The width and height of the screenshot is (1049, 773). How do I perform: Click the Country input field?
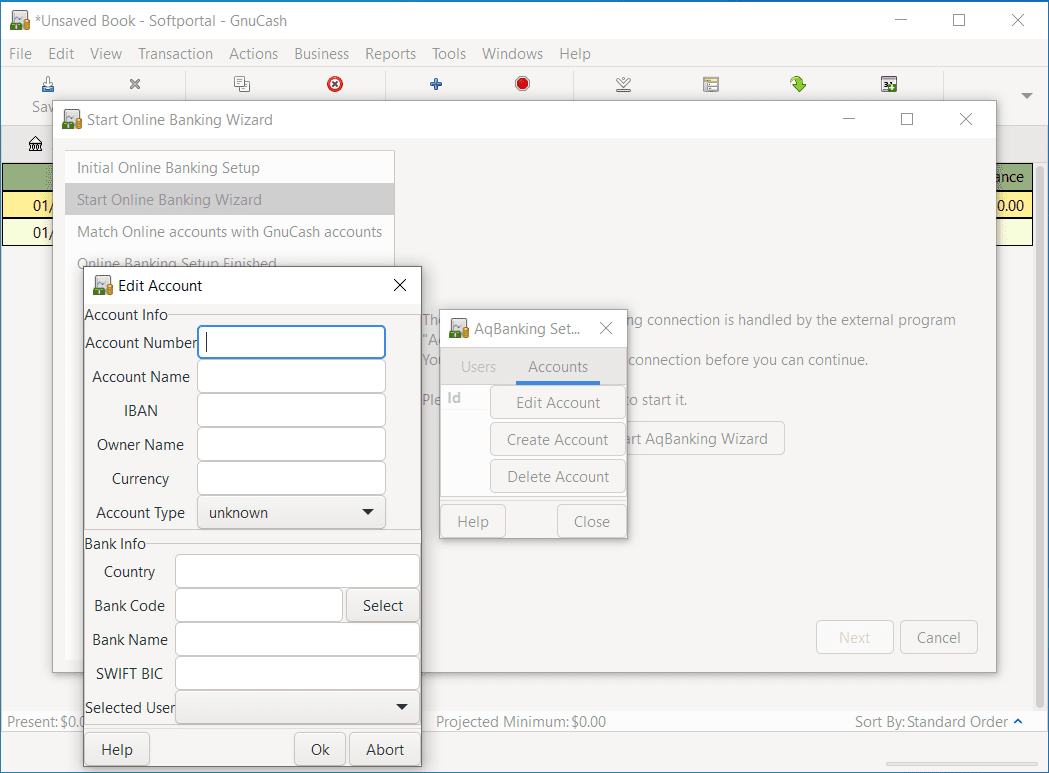click(297, 572)
